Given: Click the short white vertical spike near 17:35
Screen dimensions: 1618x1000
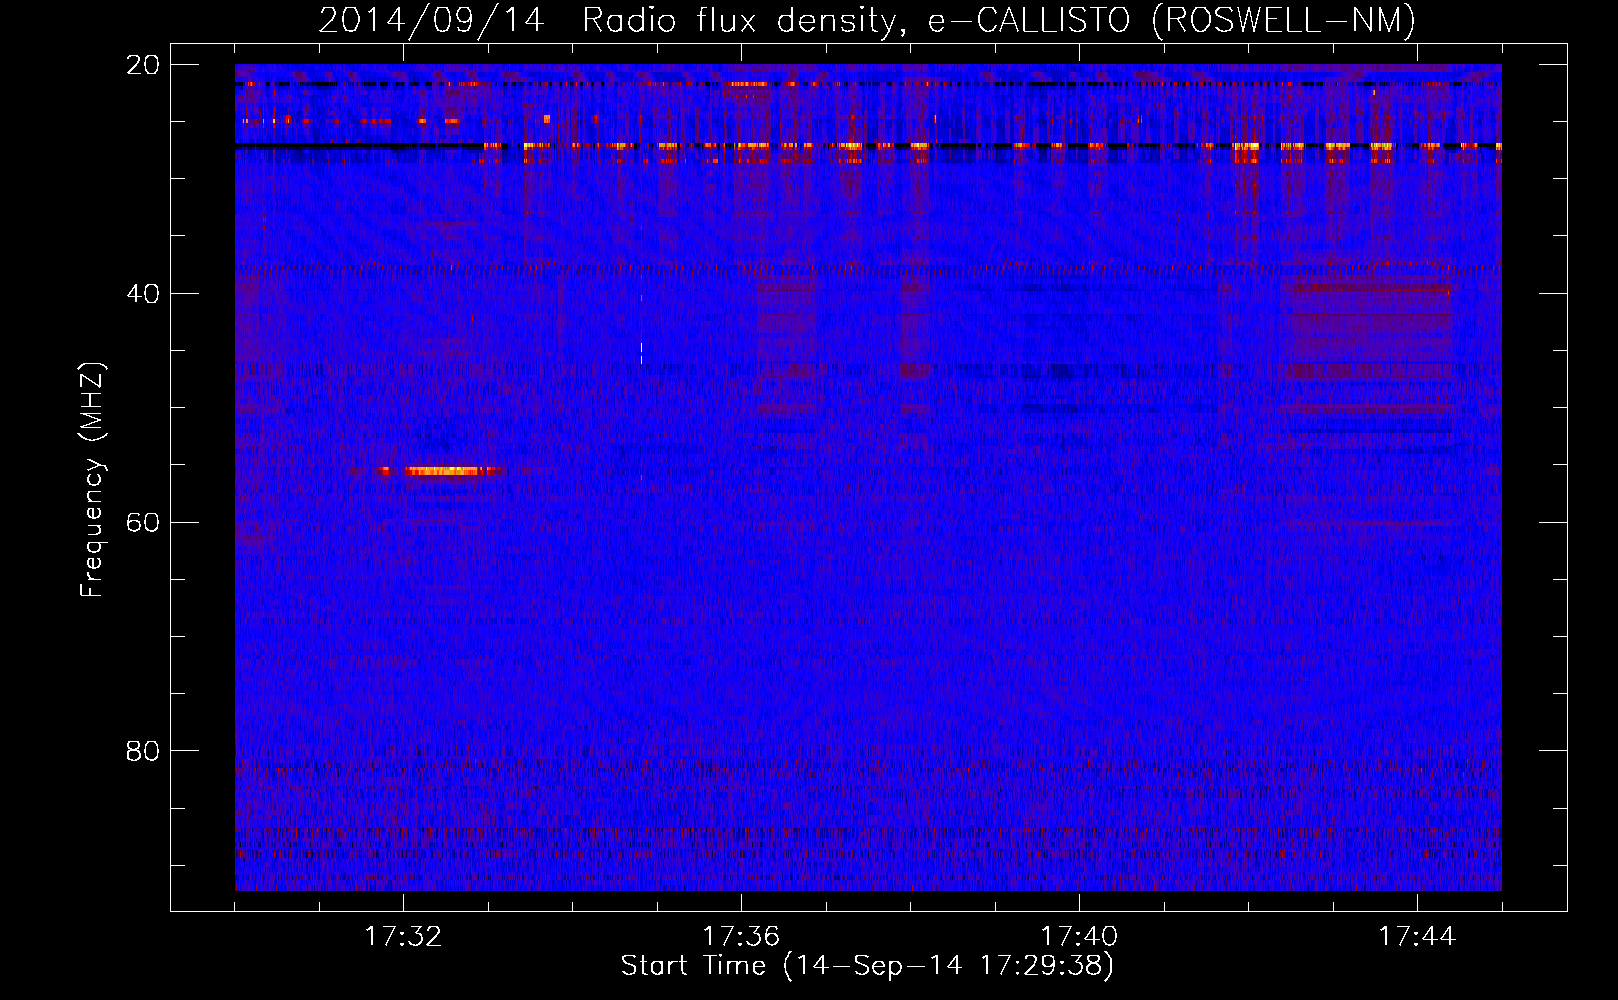Looking at the screenshot, I should click(641, 353).
